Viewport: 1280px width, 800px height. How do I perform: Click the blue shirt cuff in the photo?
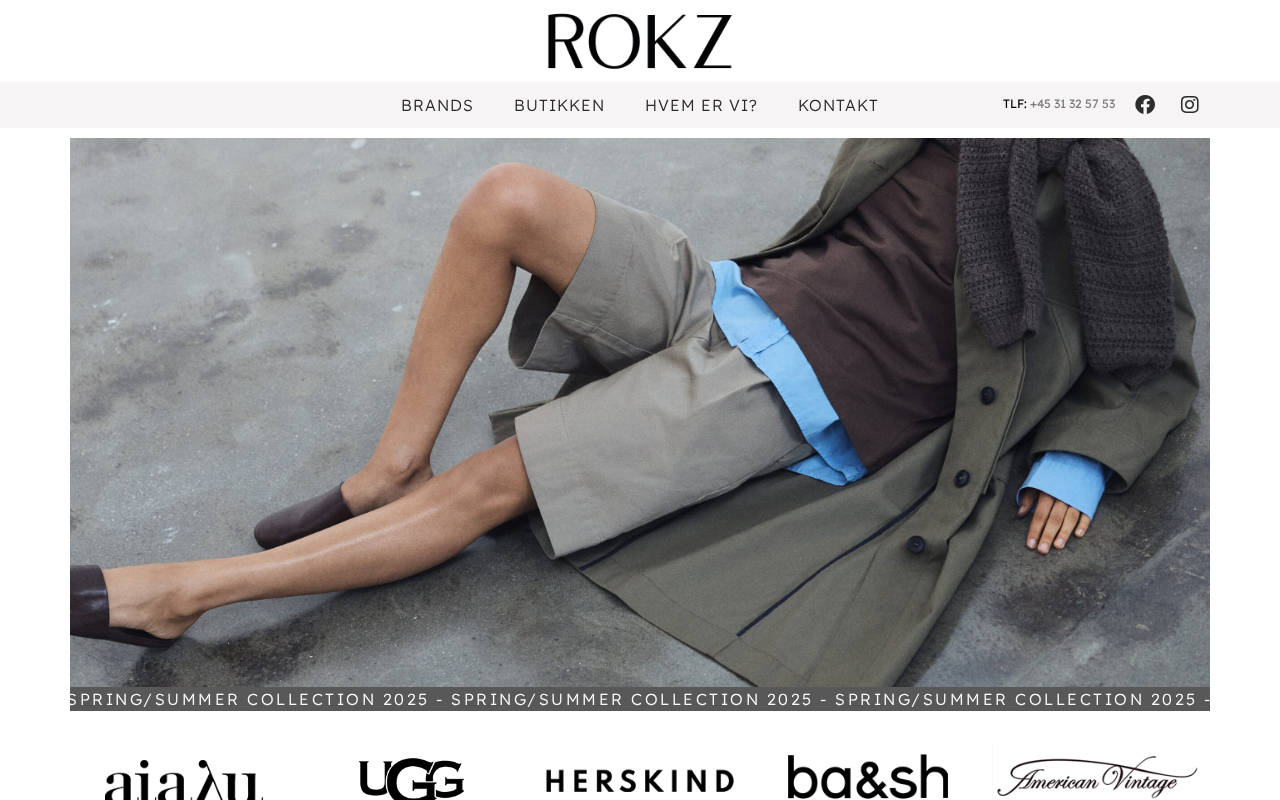[1065, 483]
